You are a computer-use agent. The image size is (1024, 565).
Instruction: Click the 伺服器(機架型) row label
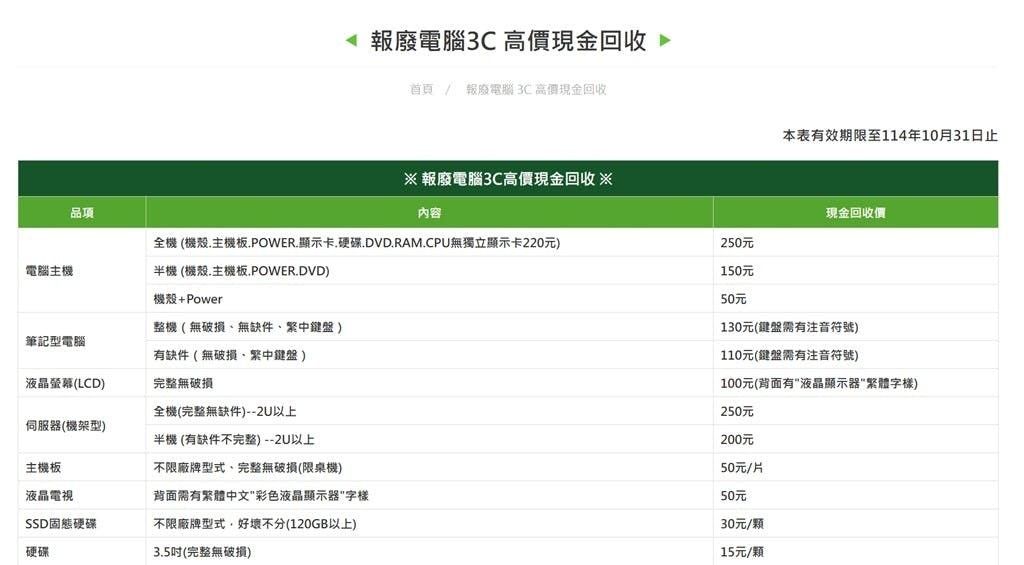click(66, 426)
